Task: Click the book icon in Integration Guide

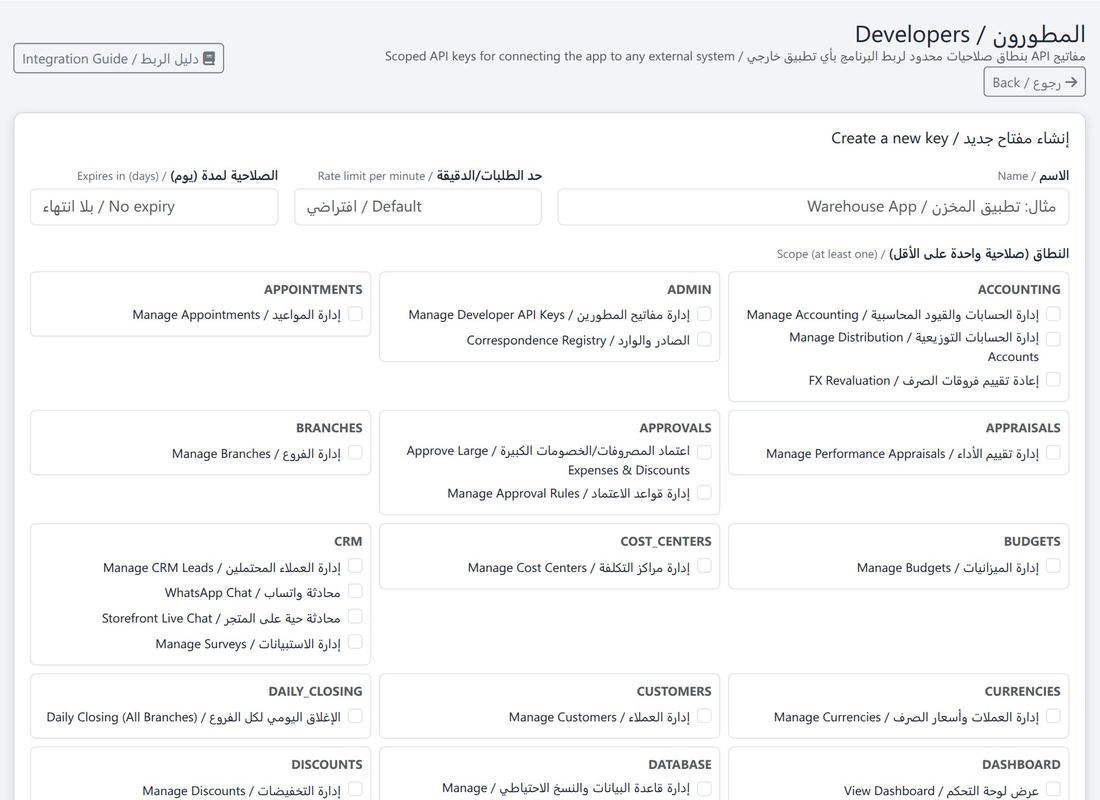Action: point(209,58)
